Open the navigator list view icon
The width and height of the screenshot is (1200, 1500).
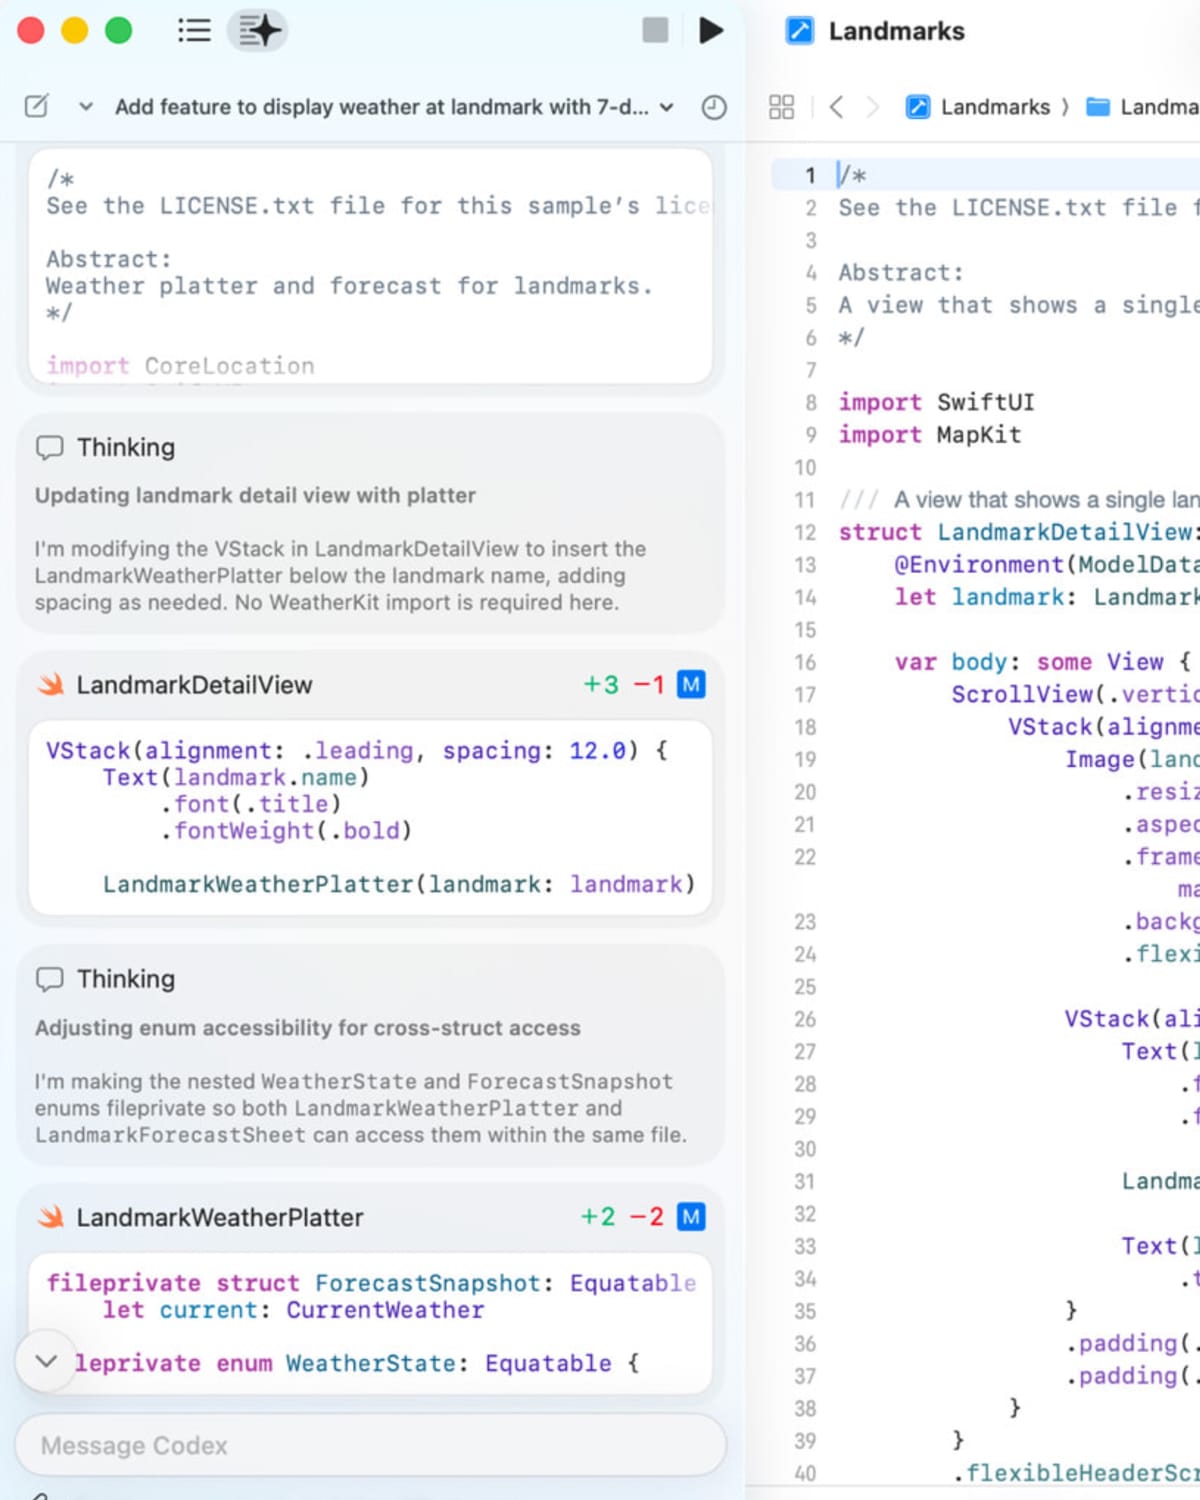coord(193,30)
